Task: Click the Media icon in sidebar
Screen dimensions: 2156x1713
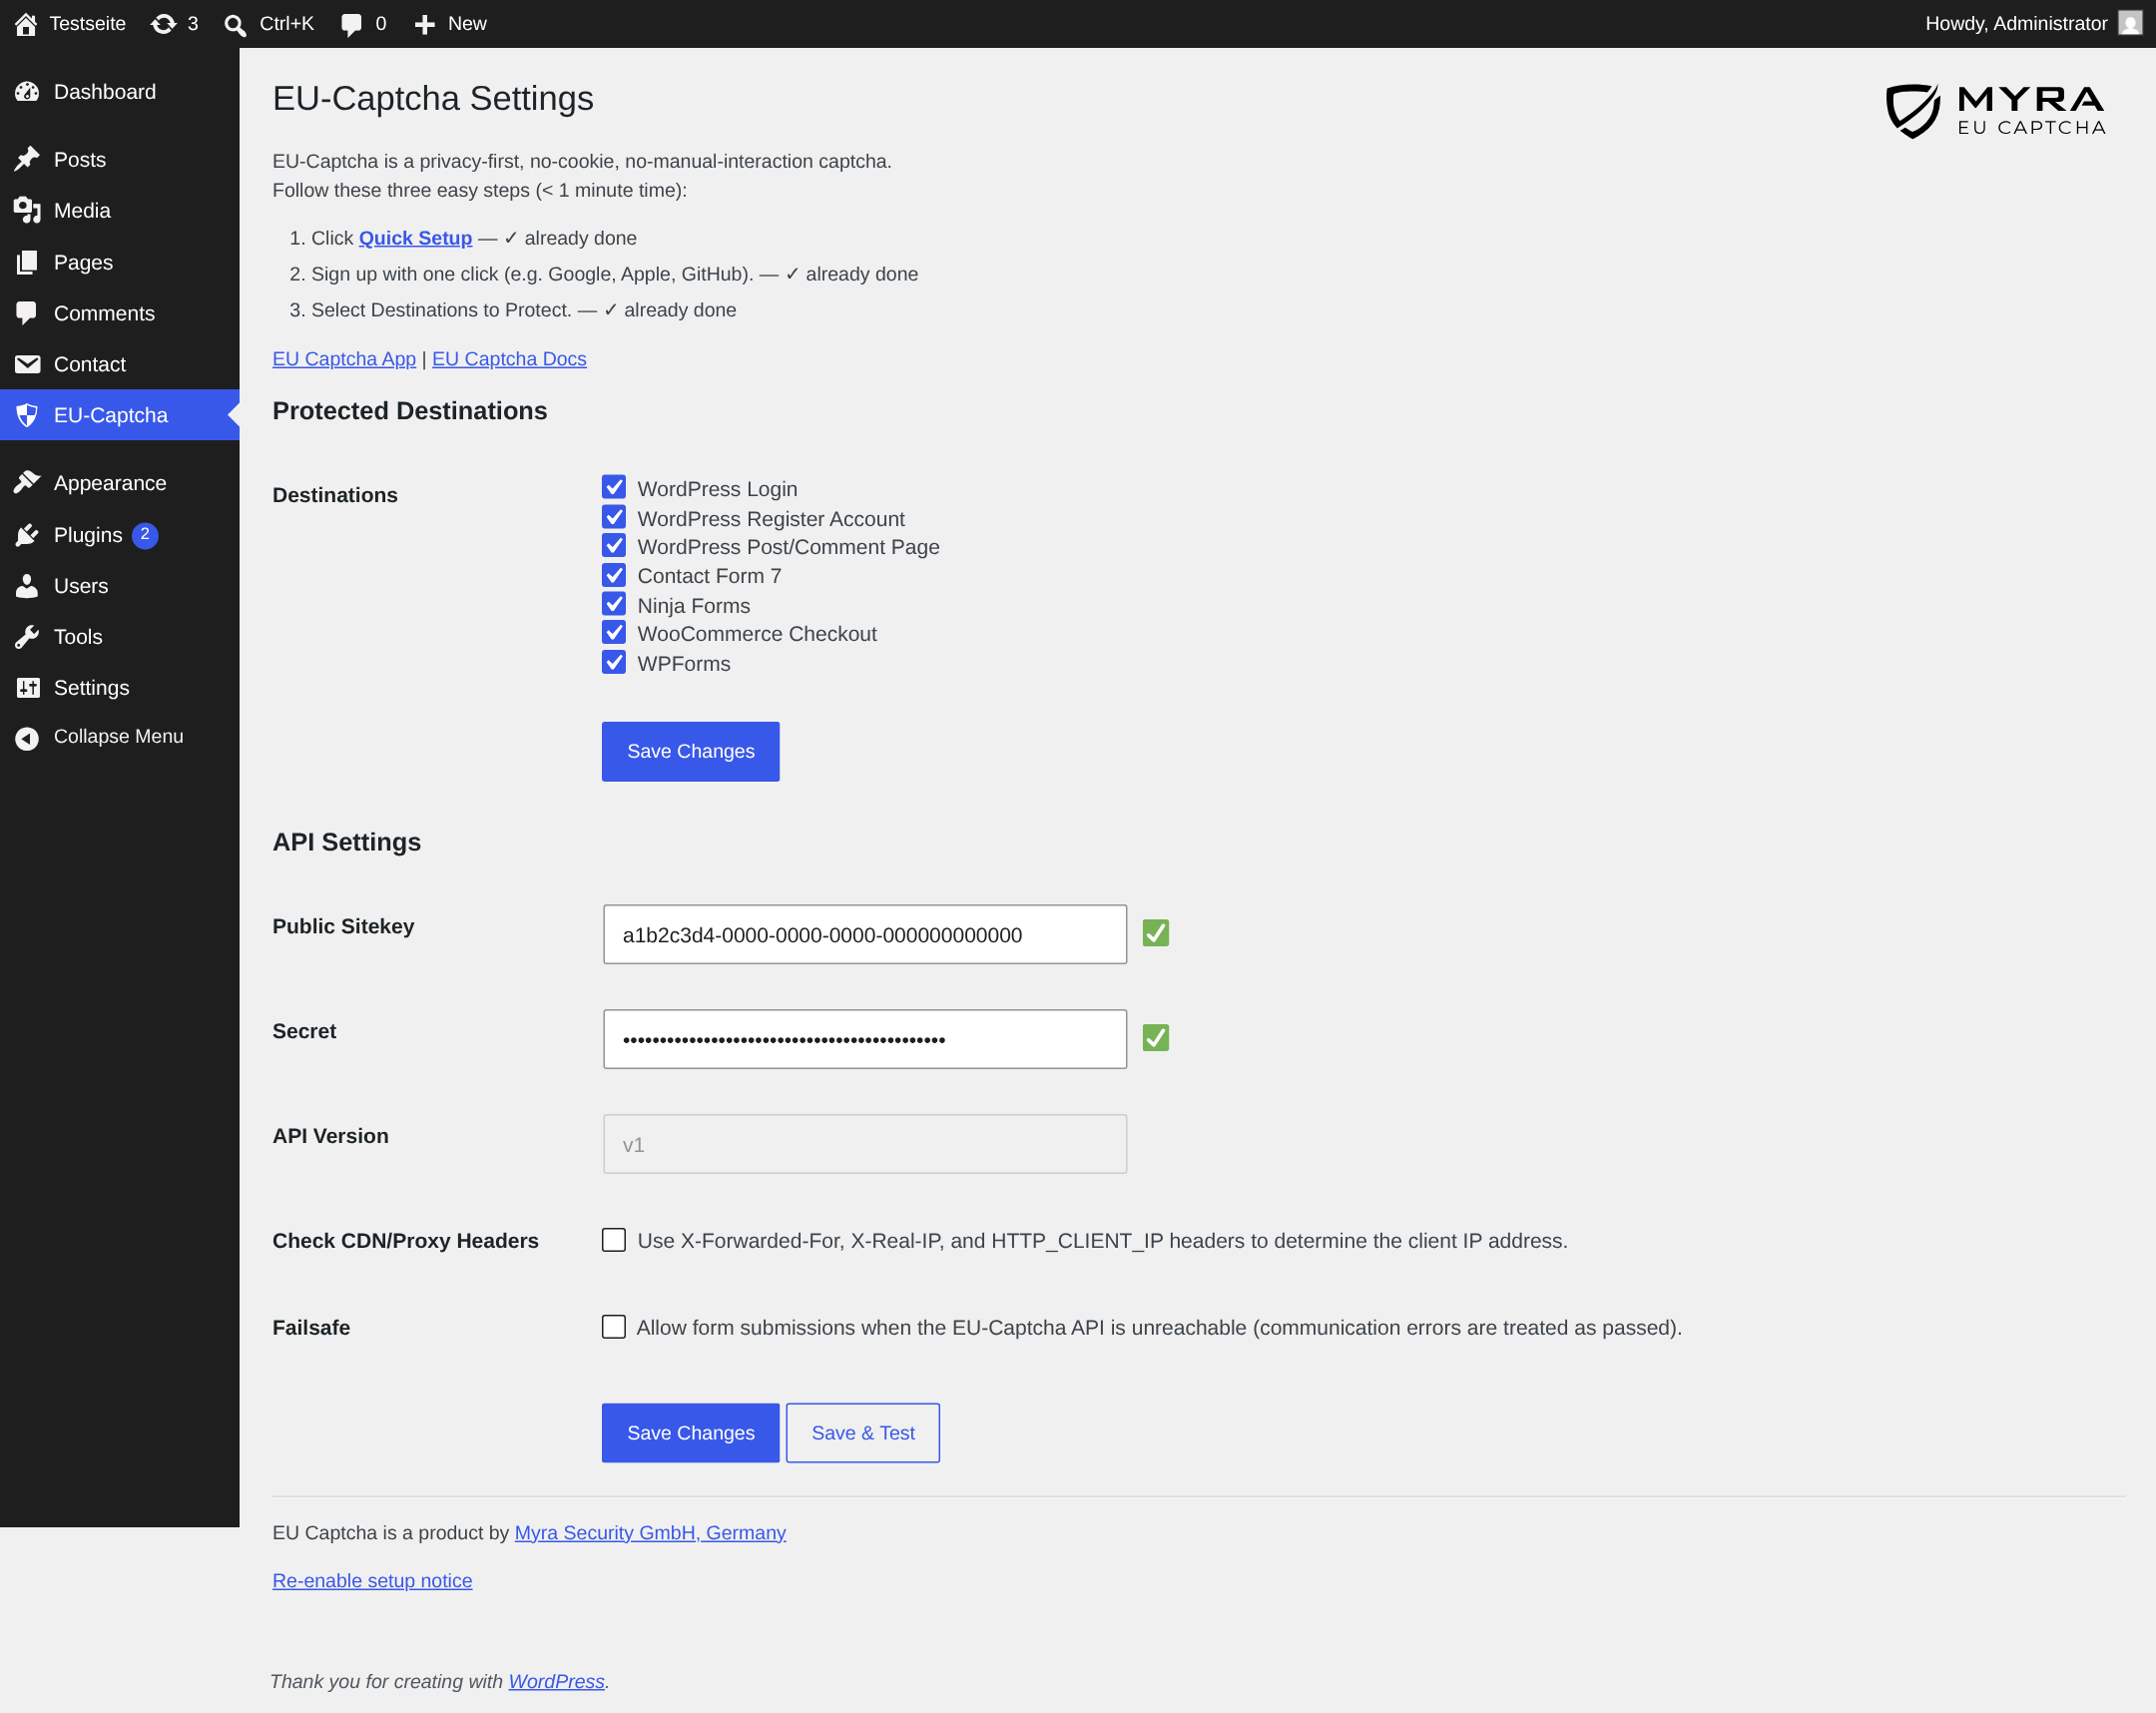Action: pyautogui.click(x=27, y=211)
